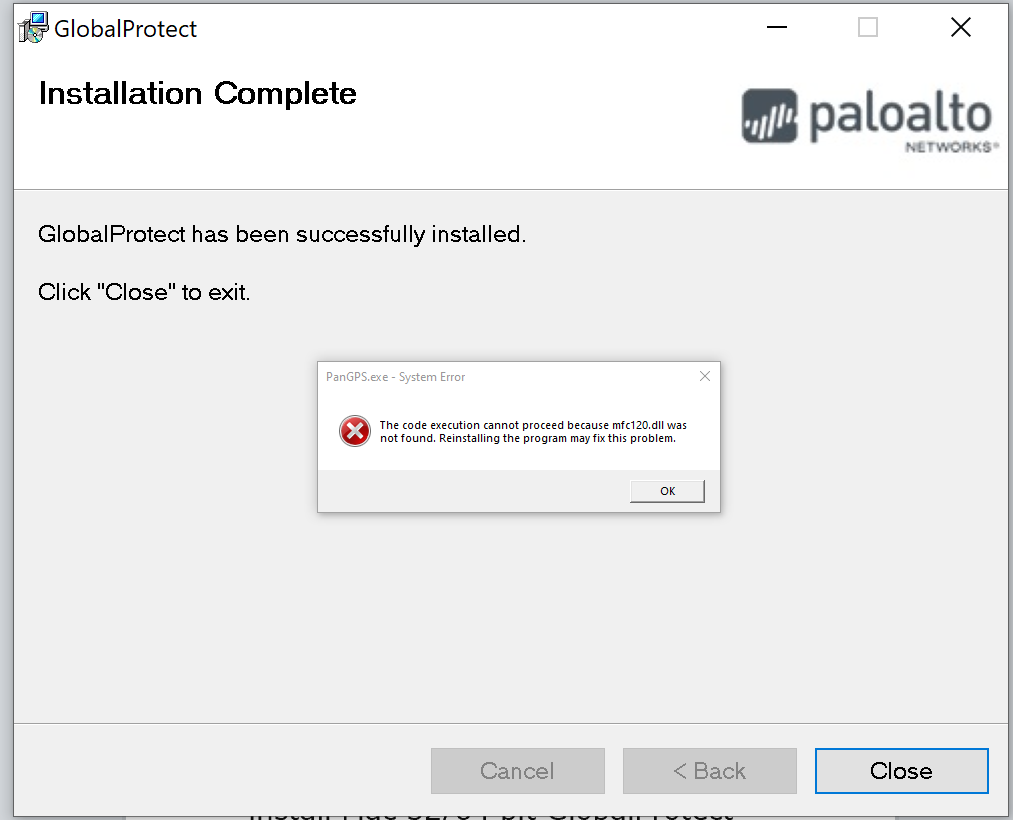Minimize the GlobalProtect installer window
Viewport: 1013px width, 820px height.
pos(777,27)
